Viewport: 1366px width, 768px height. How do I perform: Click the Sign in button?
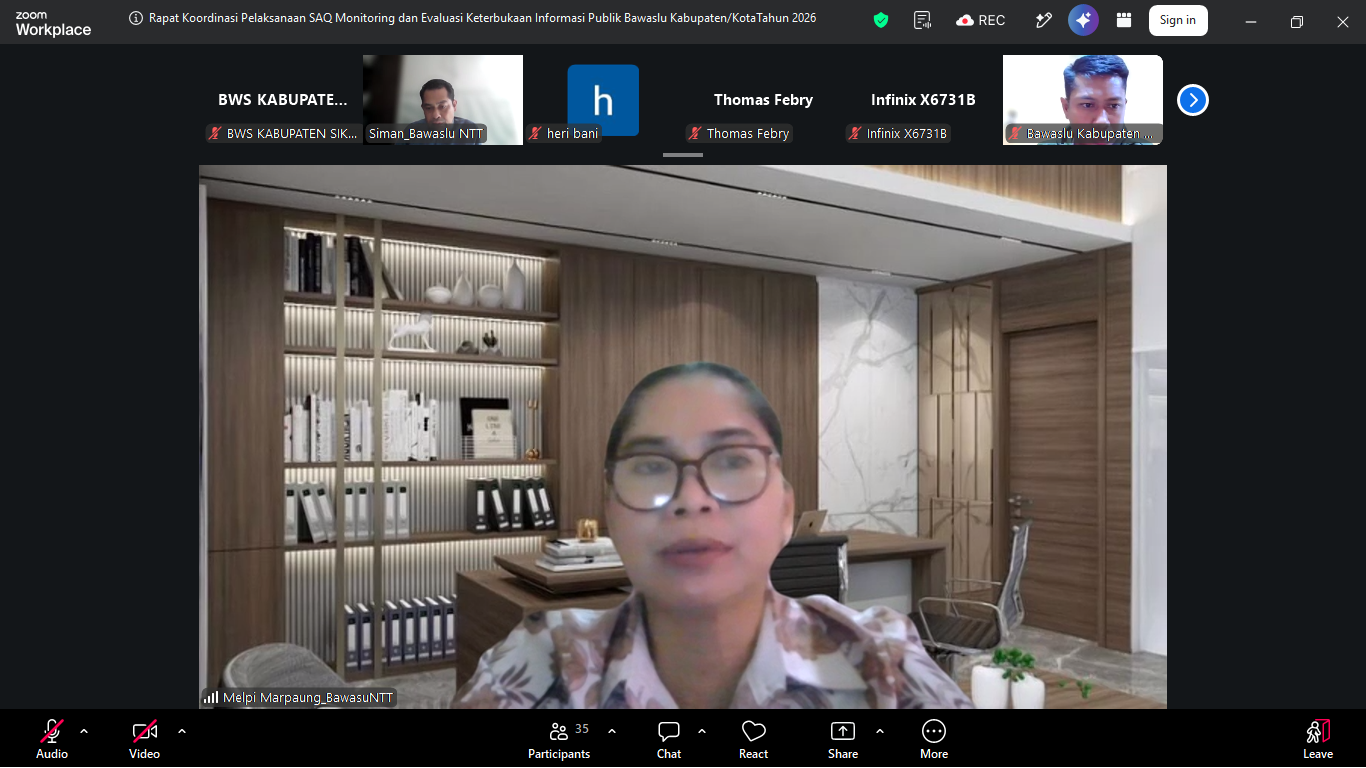pyautogui.click(x=1178, y=20)
